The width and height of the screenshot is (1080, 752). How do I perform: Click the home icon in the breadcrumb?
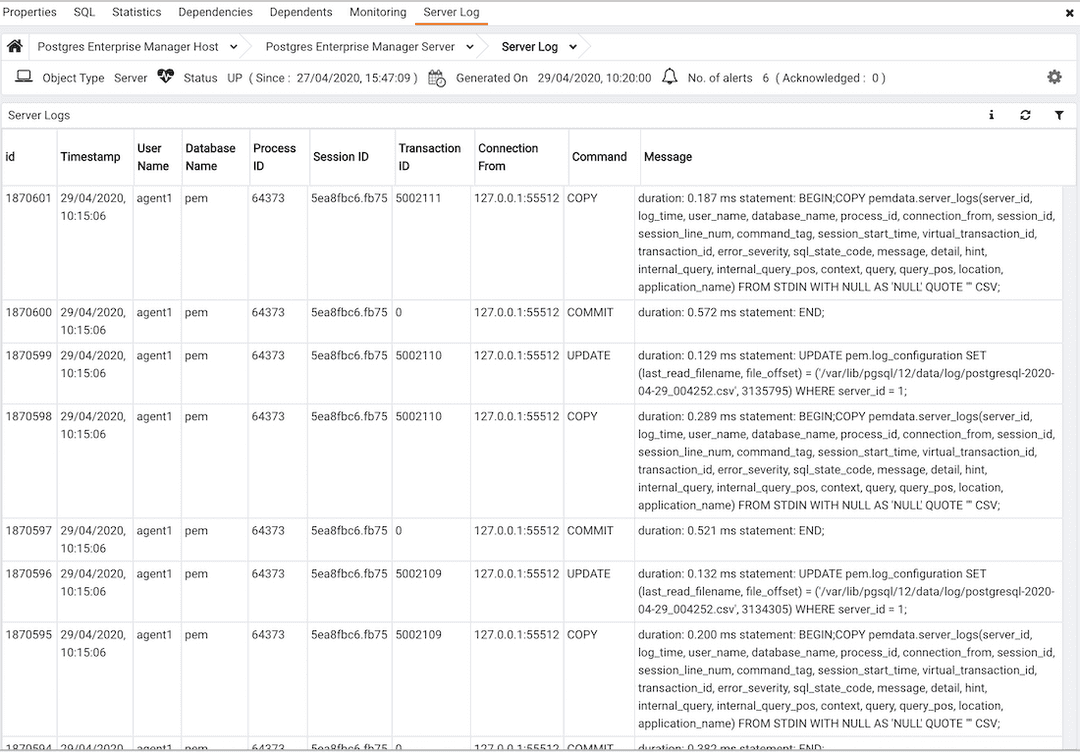[14, 45]
